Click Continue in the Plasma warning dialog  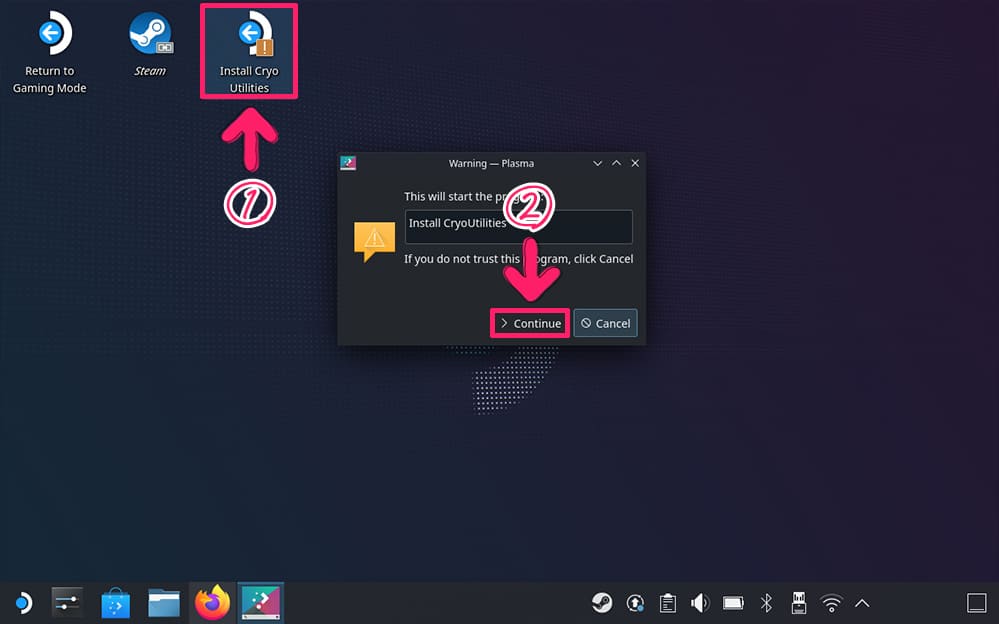coord(530,323)
